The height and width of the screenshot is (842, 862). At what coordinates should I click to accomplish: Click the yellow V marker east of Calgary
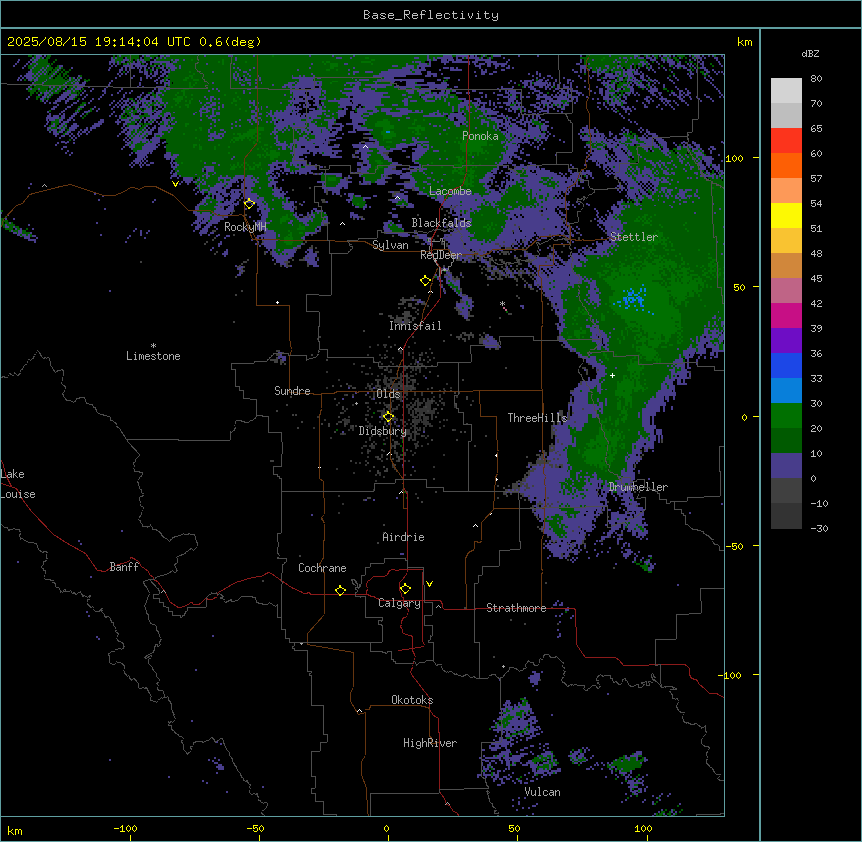point(429,584)
